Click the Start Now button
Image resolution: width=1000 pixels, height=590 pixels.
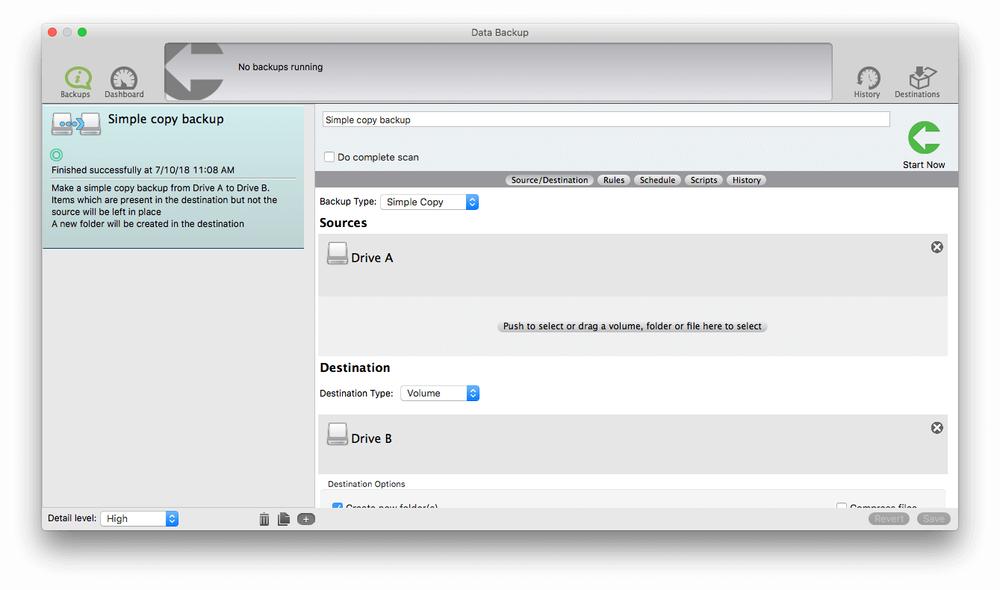(923, 135)
